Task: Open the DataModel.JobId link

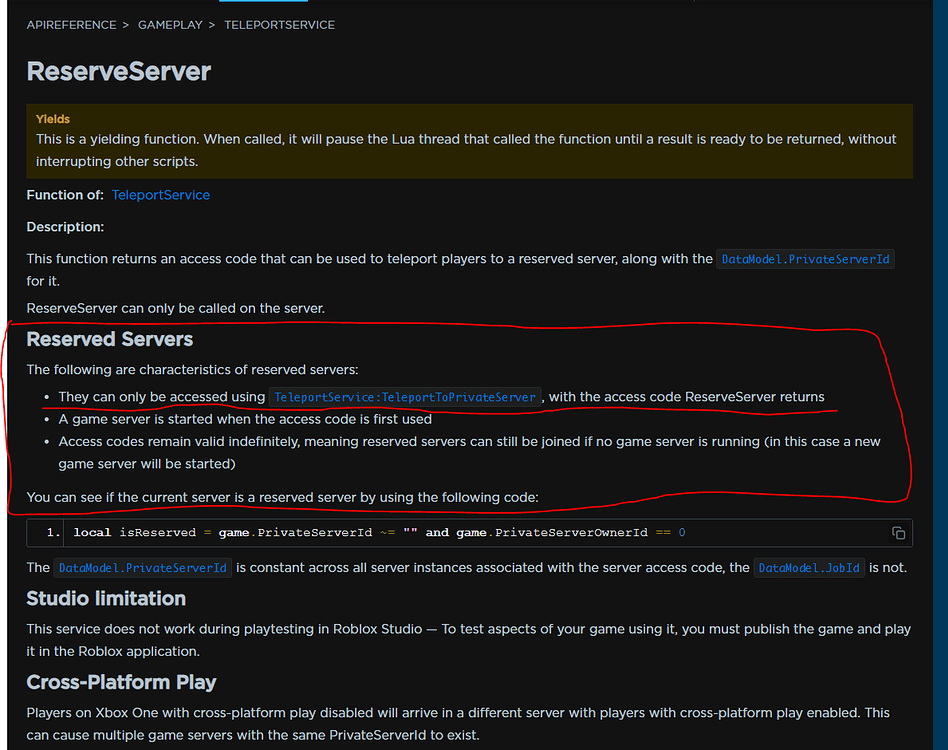Action: pyautogui.click(x=809, y=568)
